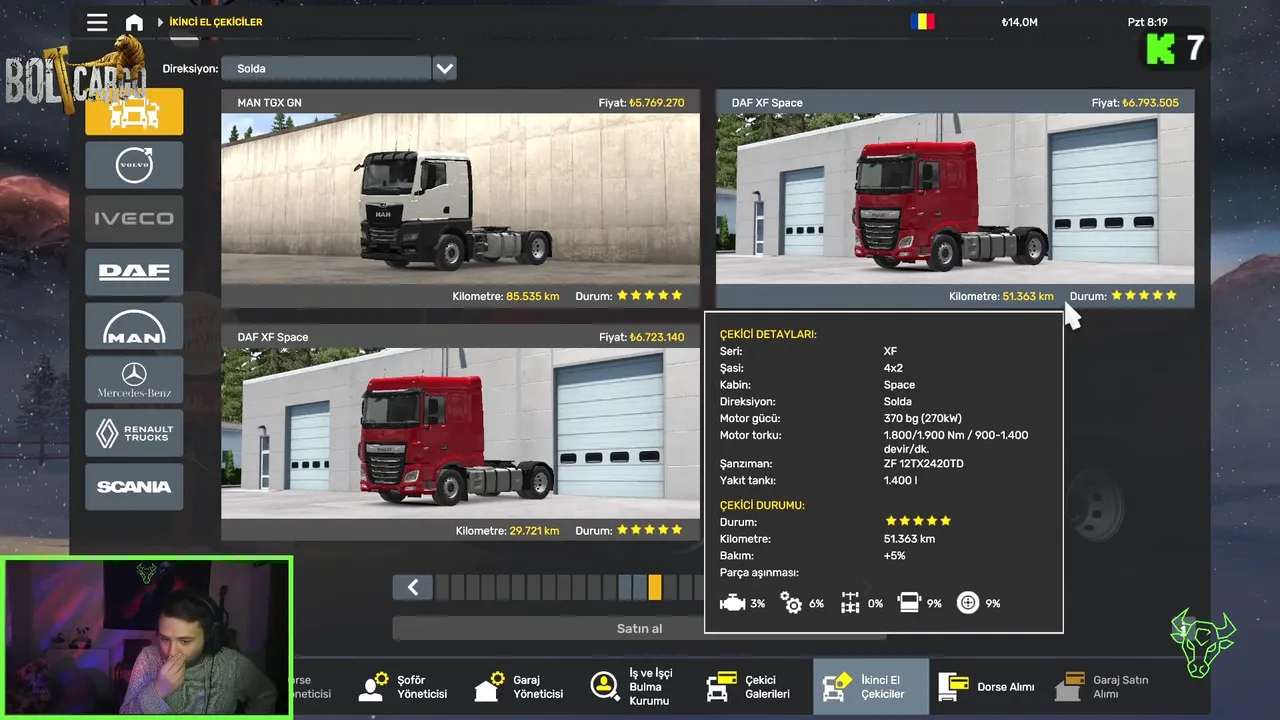1280x720 pixels.
Task: Go to previous page of trucks
Action: tap(412, 588)
